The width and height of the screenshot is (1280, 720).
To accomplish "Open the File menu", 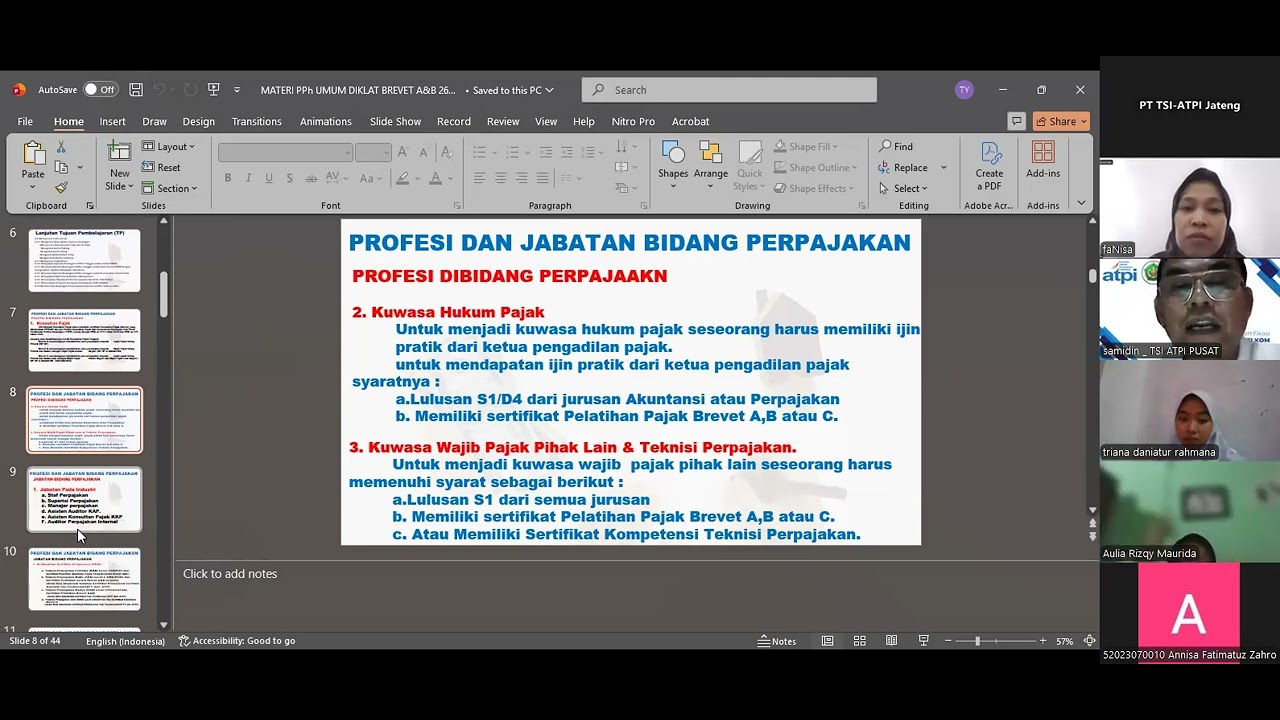I will click(x=25, y=121).
